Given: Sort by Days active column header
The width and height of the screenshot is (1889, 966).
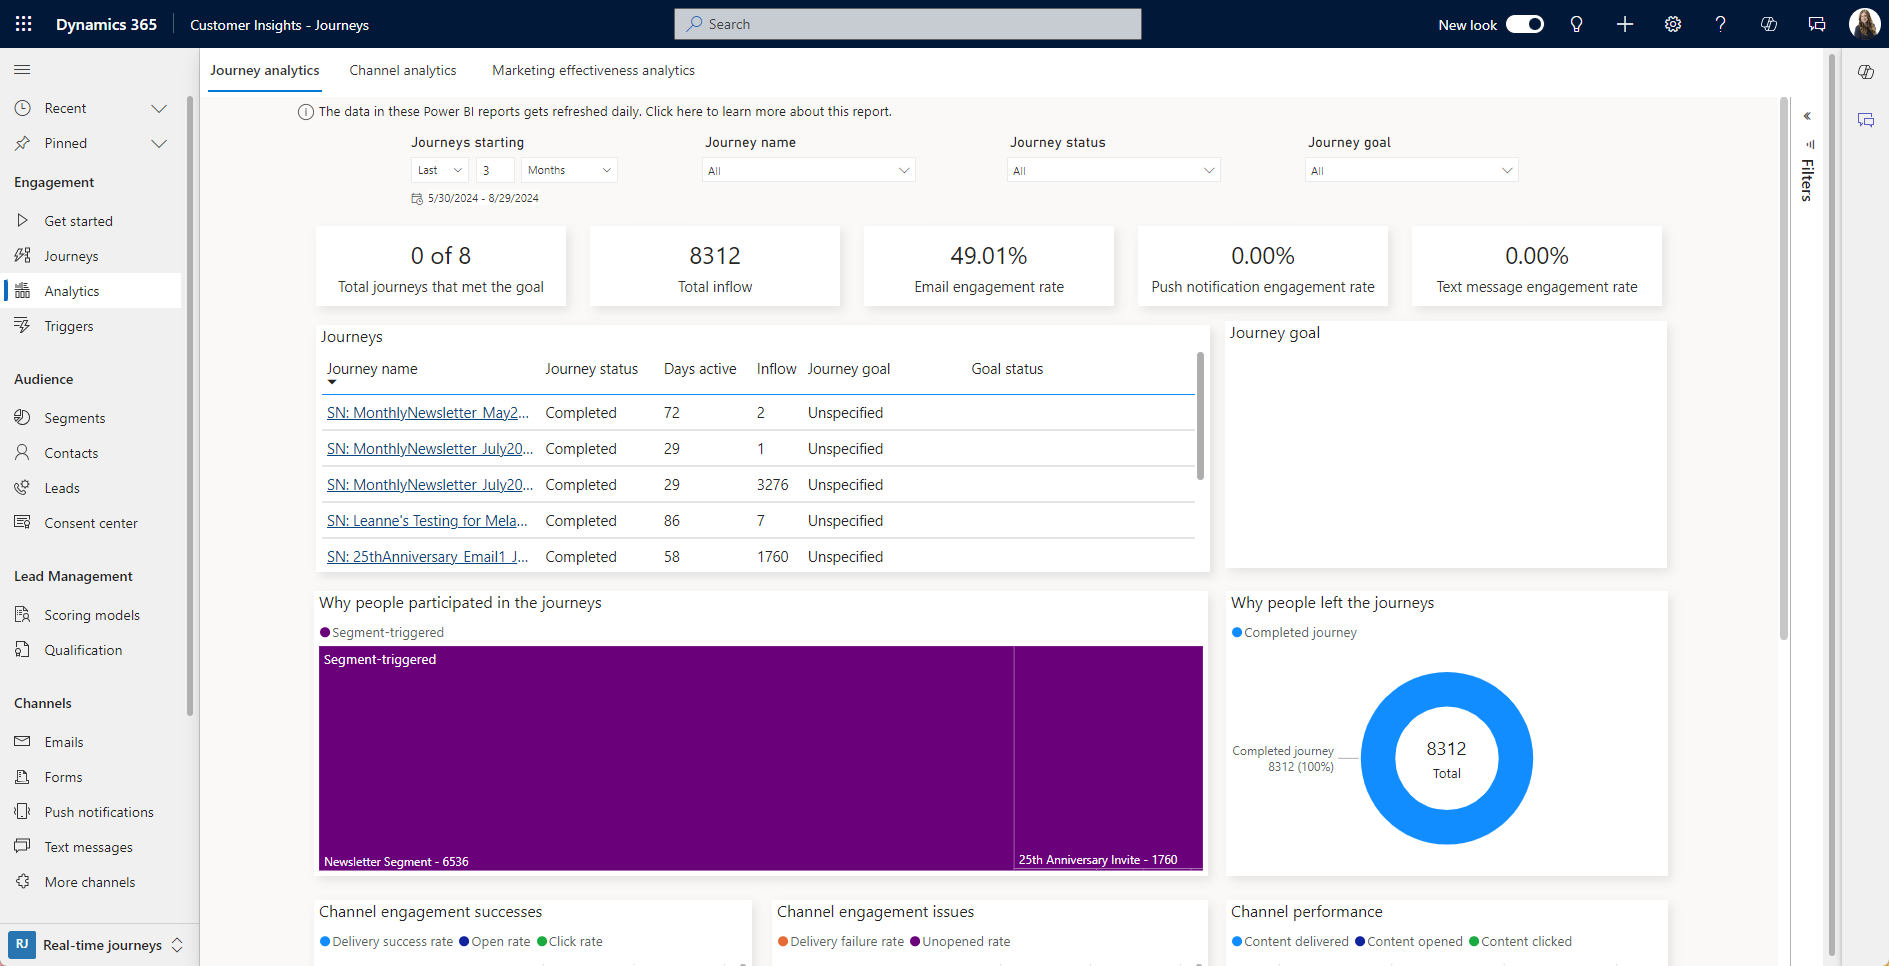Looking at the screenshot, I should coord(700,369).
